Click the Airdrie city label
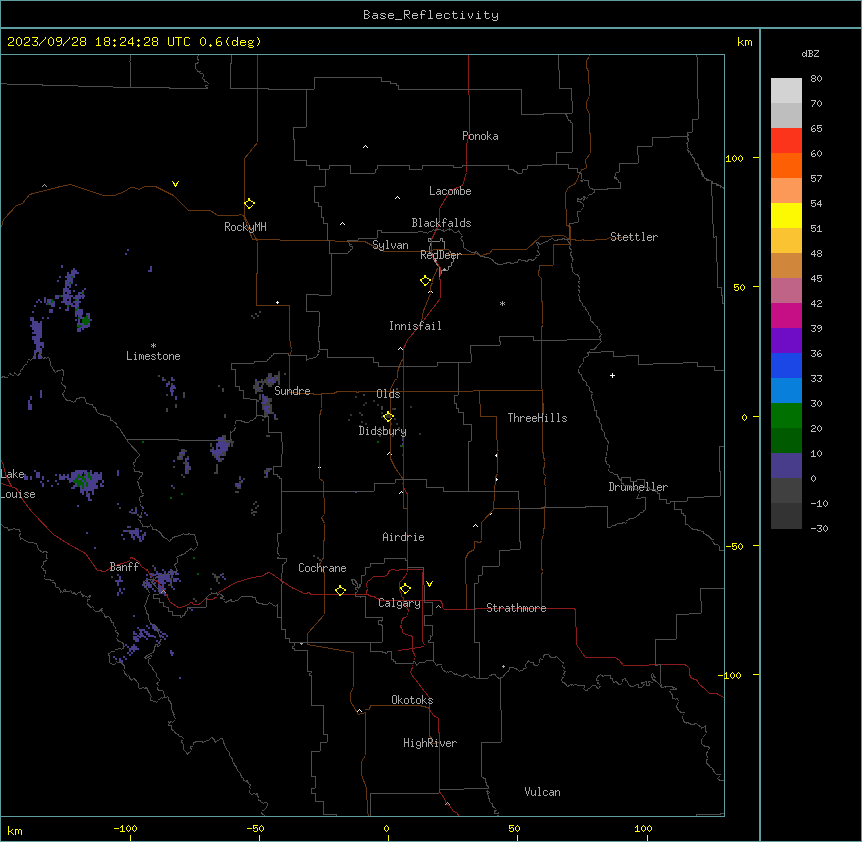This screenshot has width=862, height=842. [x=403, y=537]
